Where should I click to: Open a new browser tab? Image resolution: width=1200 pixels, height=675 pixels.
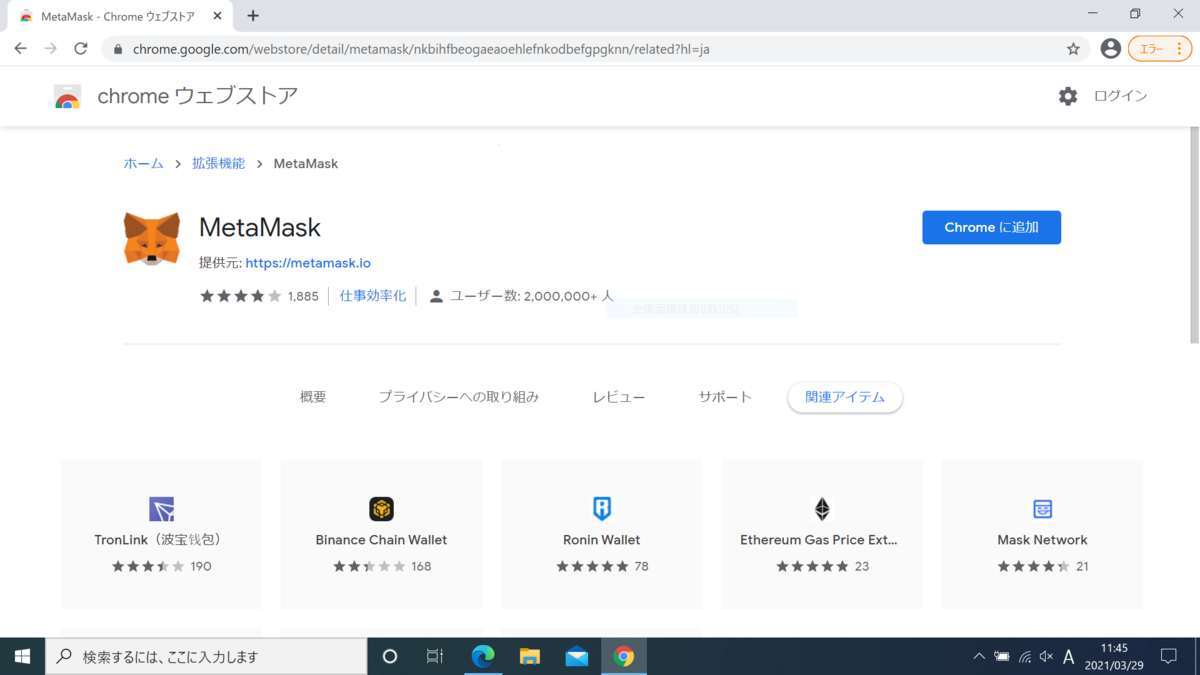coord(253,16)
